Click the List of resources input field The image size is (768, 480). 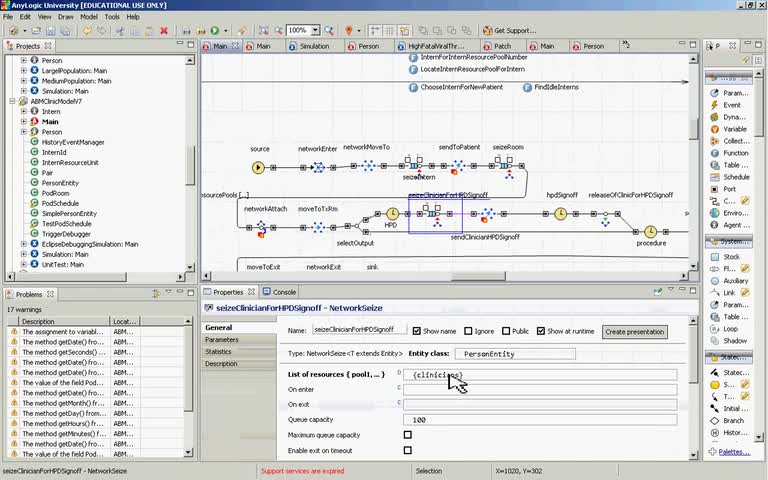click(540, 375)
